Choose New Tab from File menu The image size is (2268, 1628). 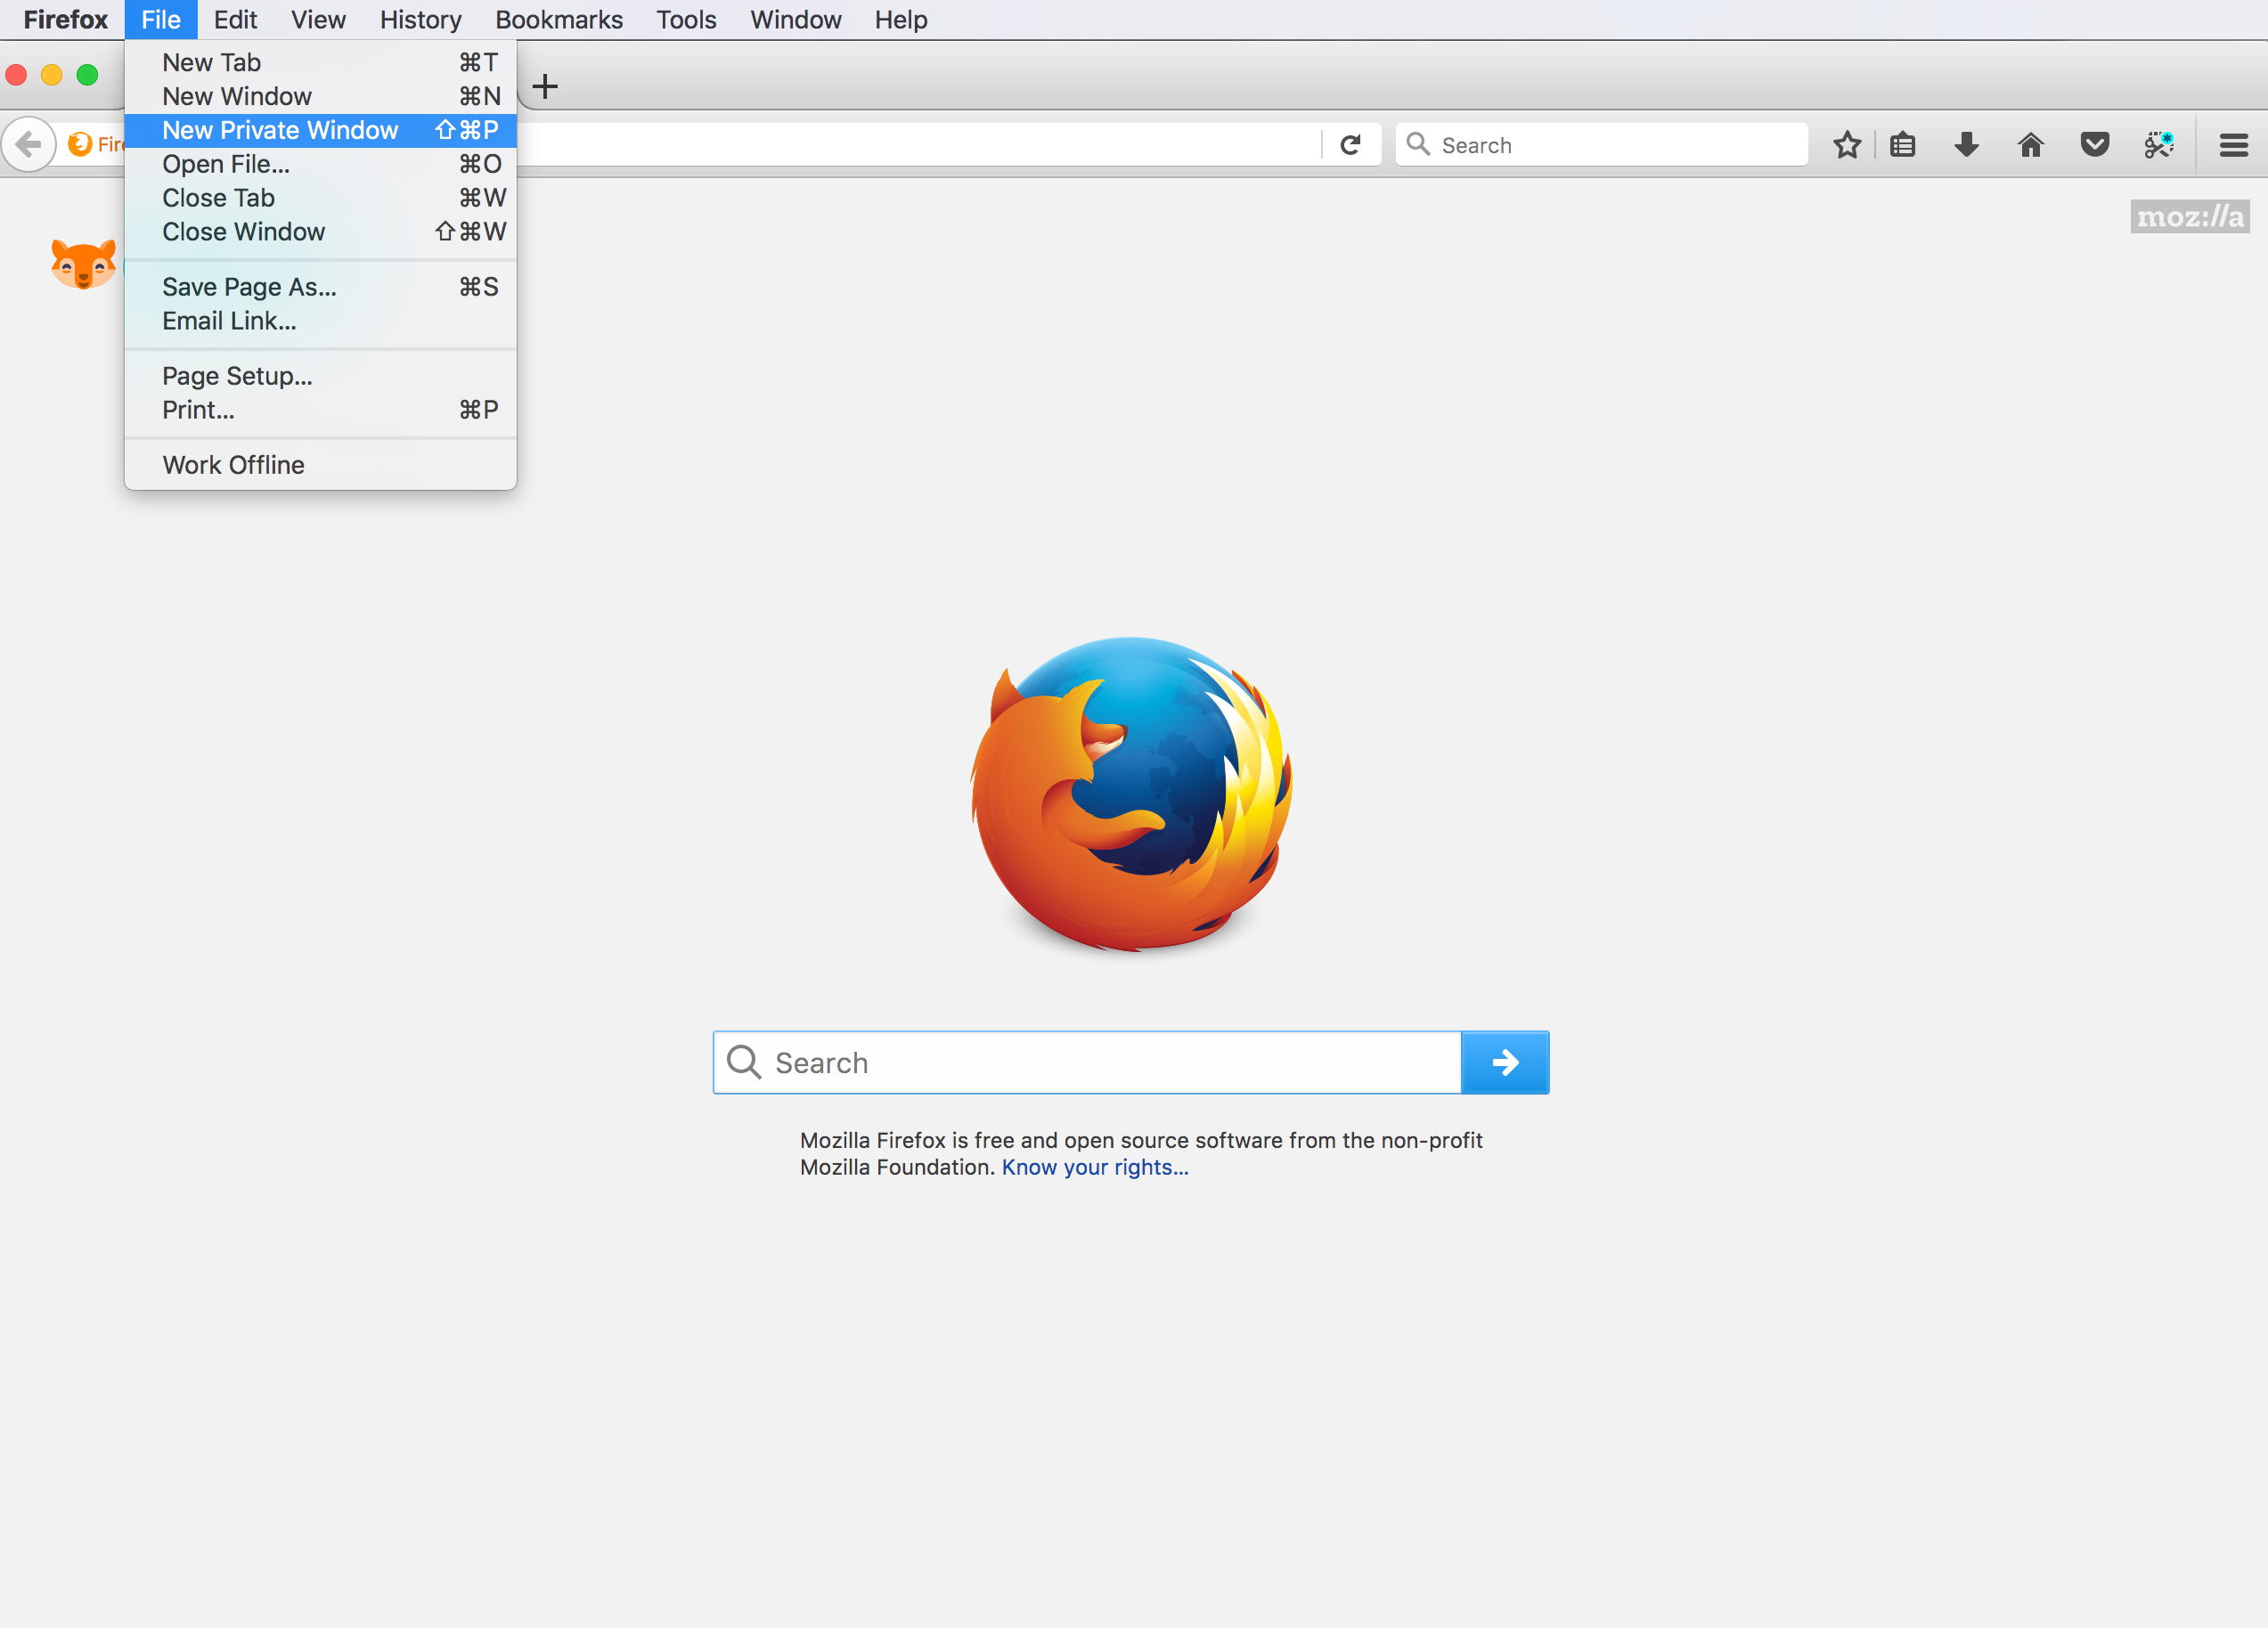click(320, 62)
